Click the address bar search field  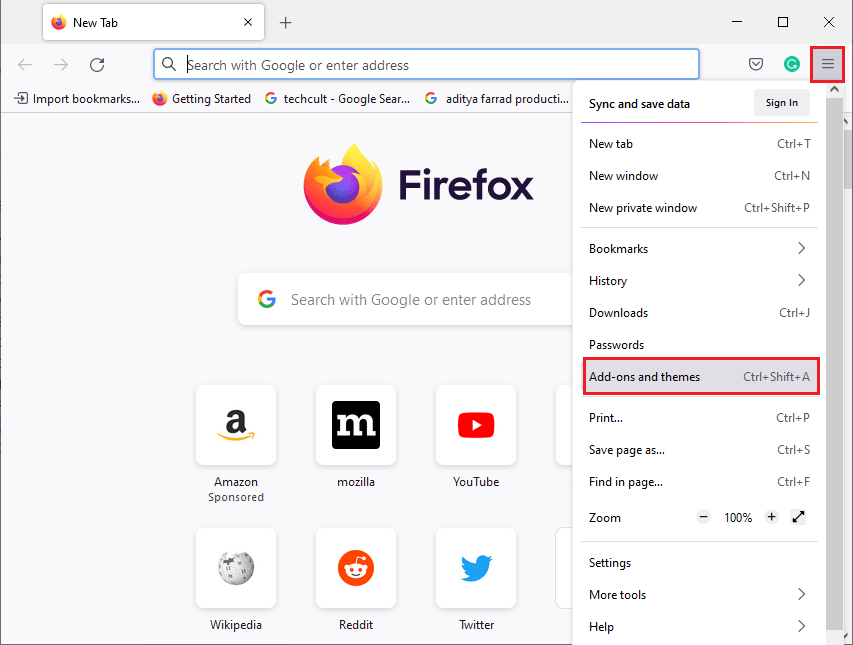tap(426, 65)
